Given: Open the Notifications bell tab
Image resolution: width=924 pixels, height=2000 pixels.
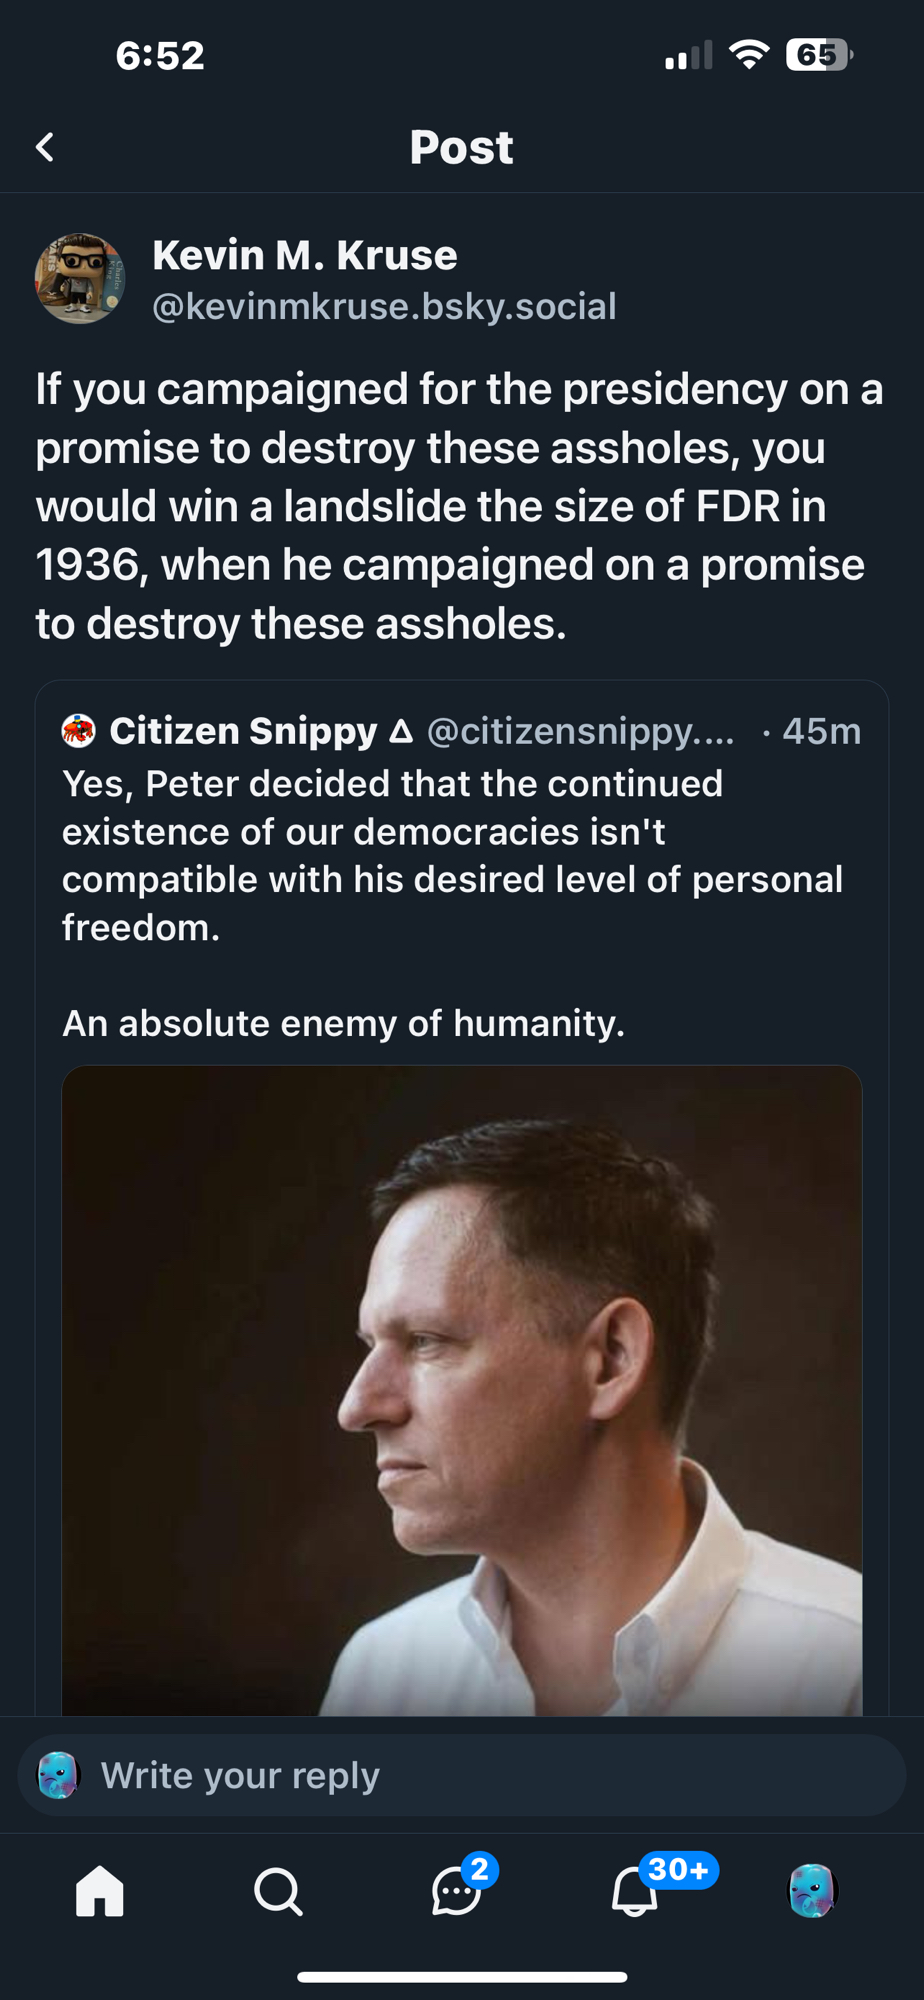Looking at the screenshot, I should click(x=635, y=1891).
